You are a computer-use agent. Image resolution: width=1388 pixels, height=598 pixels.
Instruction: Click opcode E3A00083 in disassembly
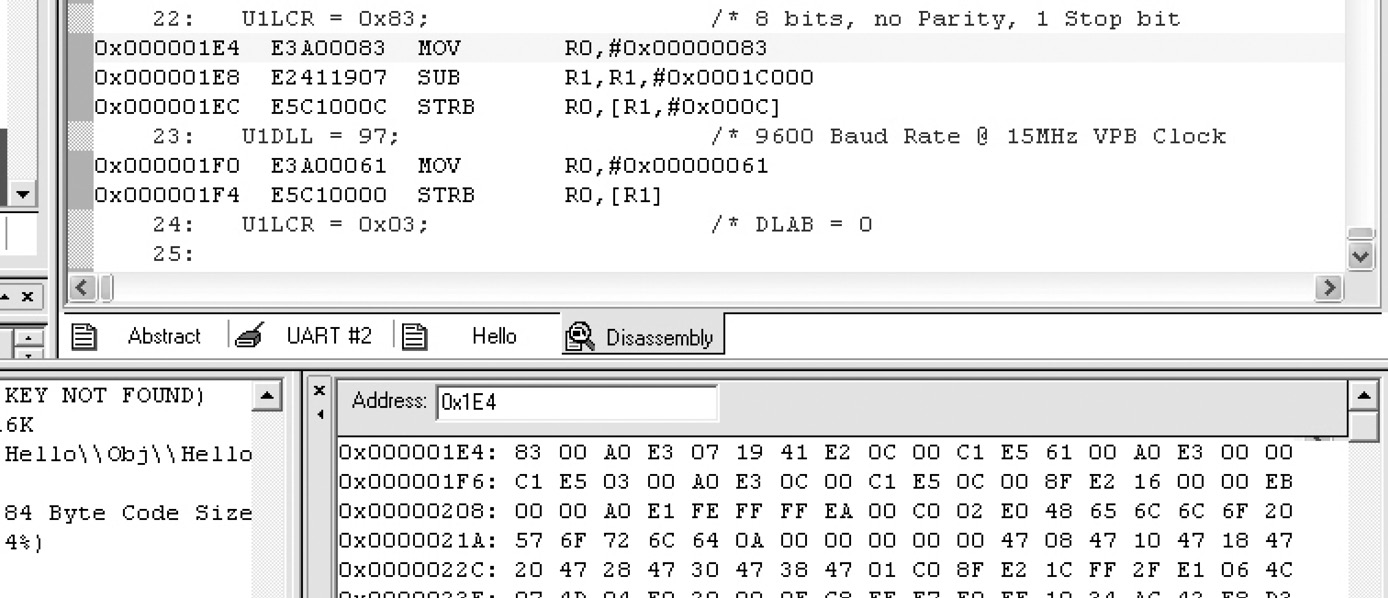click(x=329, y=48)
